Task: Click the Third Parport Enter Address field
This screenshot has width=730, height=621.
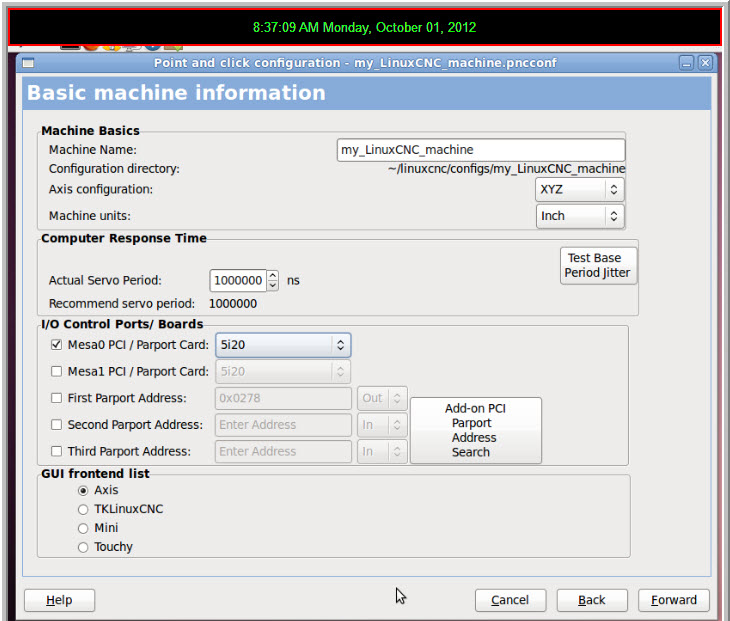Action: pyautogui.click(x=283, y=451)
